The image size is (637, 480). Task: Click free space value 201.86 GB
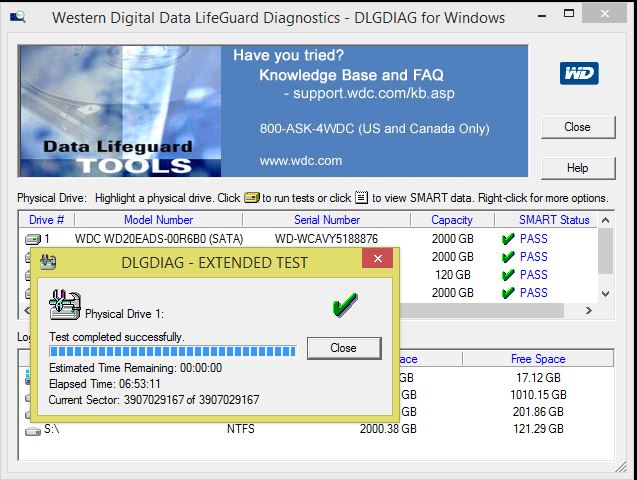[538, 412]
